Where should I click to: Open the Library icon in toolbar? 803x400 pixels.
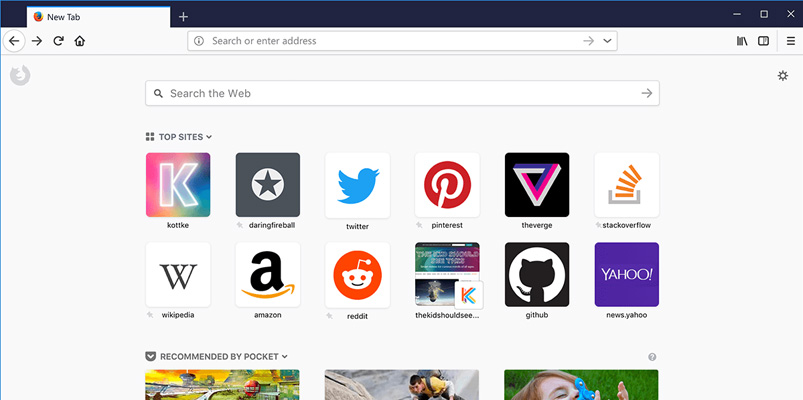click(742, 41)
